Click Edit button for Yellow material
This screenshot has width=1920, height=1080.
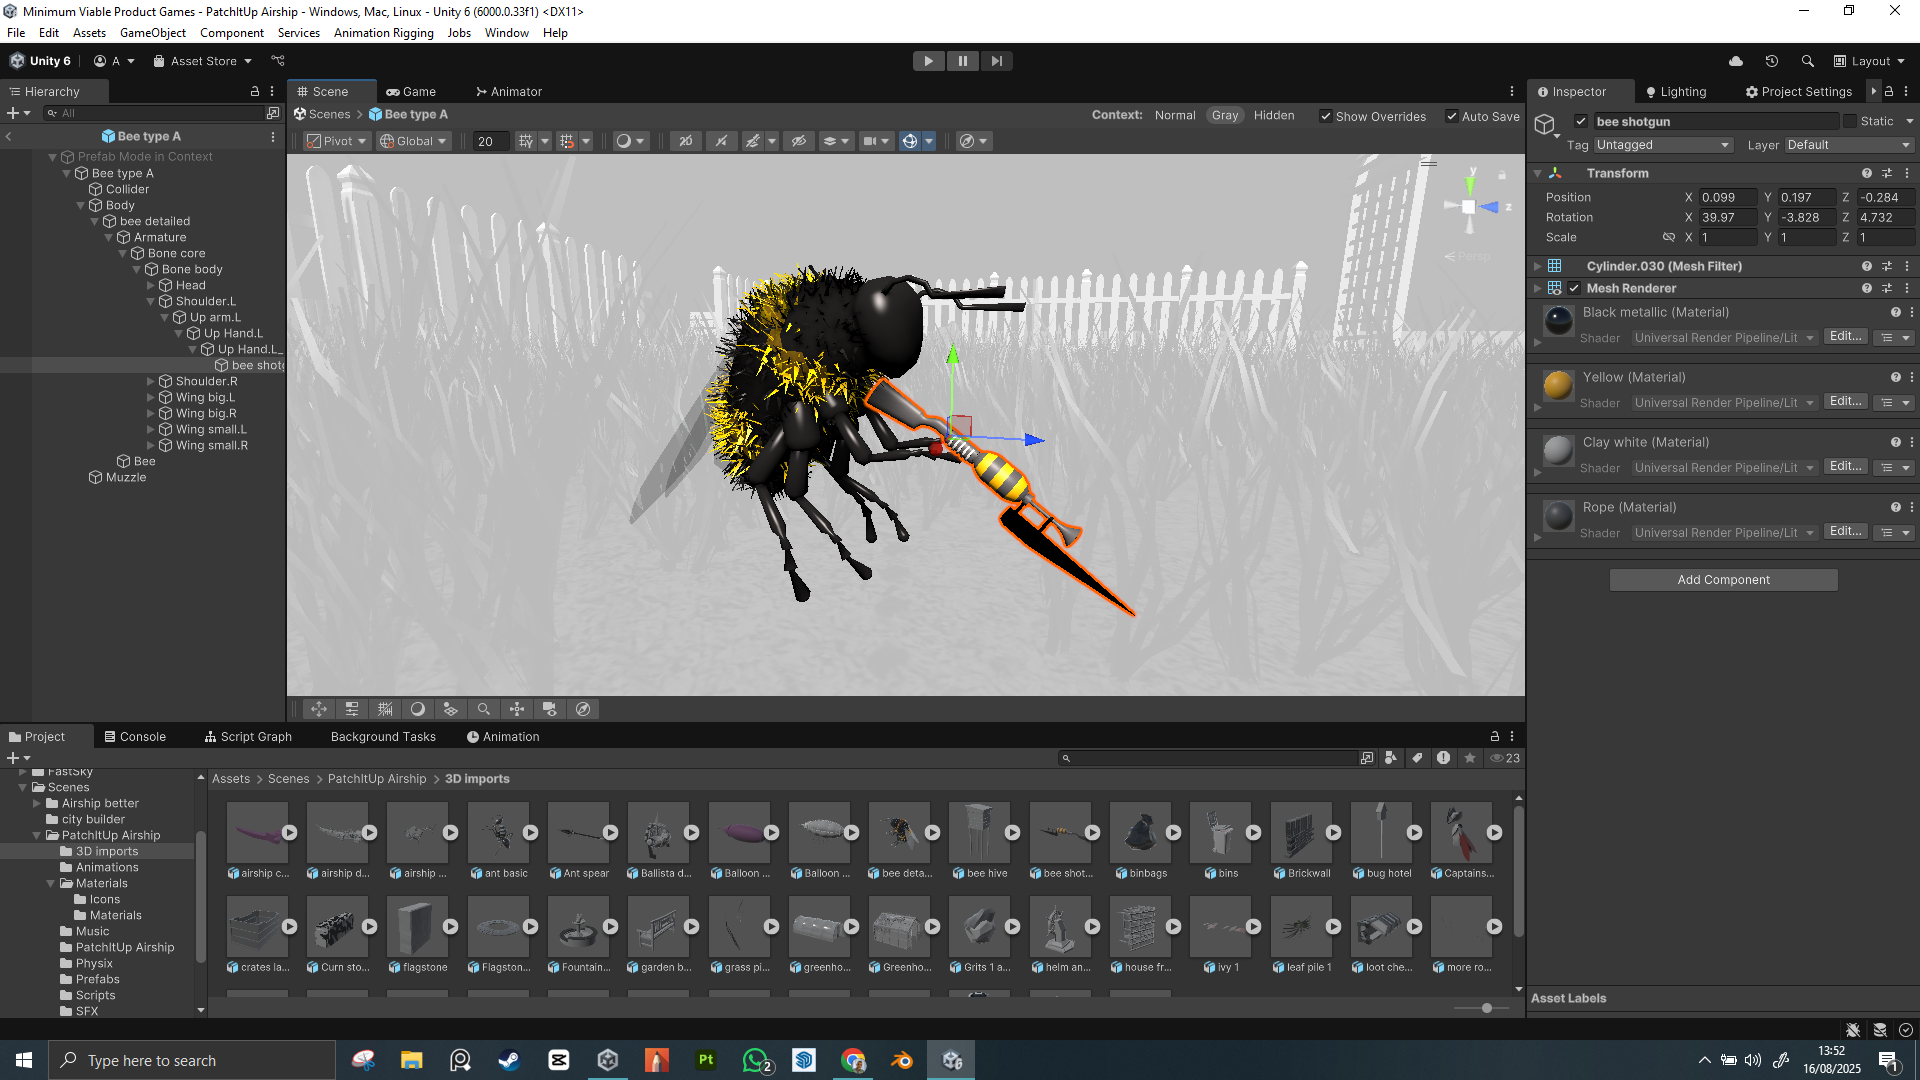pyautogui.click(x=1844, y=402)
